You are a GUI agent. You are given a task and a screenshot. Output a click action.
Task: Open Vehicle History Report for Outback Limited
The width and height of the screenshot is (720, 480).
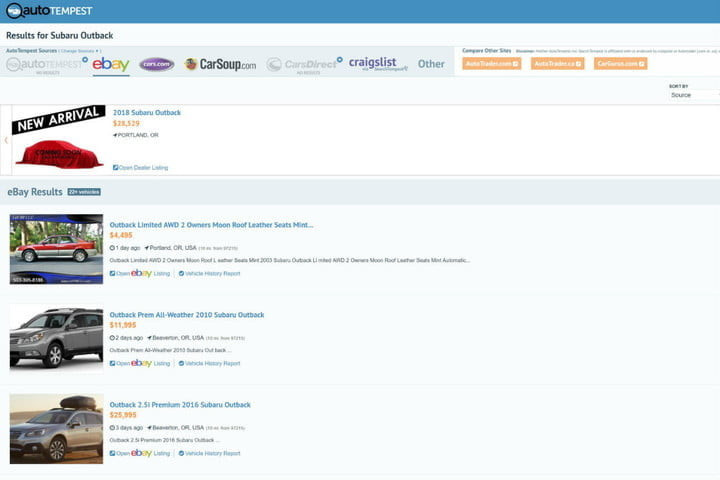coord(209,273)
